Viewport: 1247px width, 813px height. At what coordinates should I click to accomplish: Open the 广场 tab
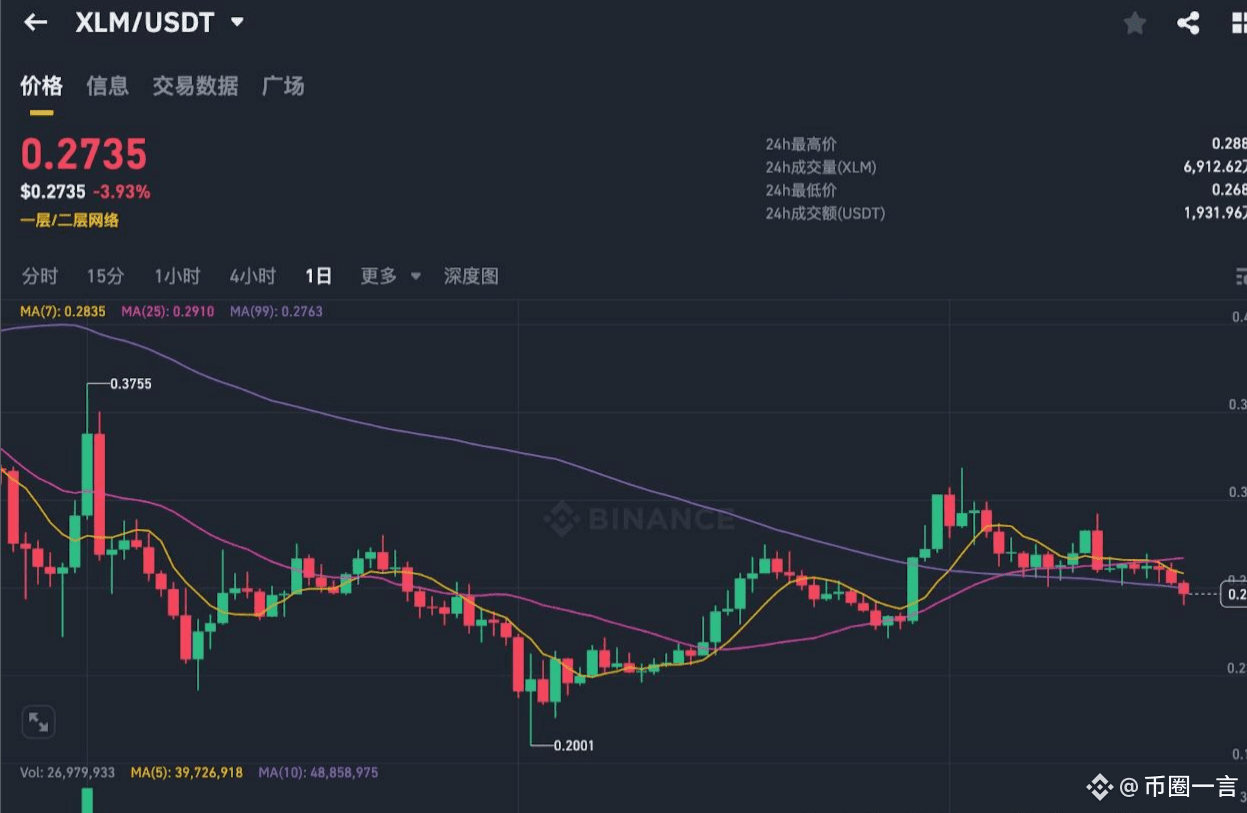(282, 86)
